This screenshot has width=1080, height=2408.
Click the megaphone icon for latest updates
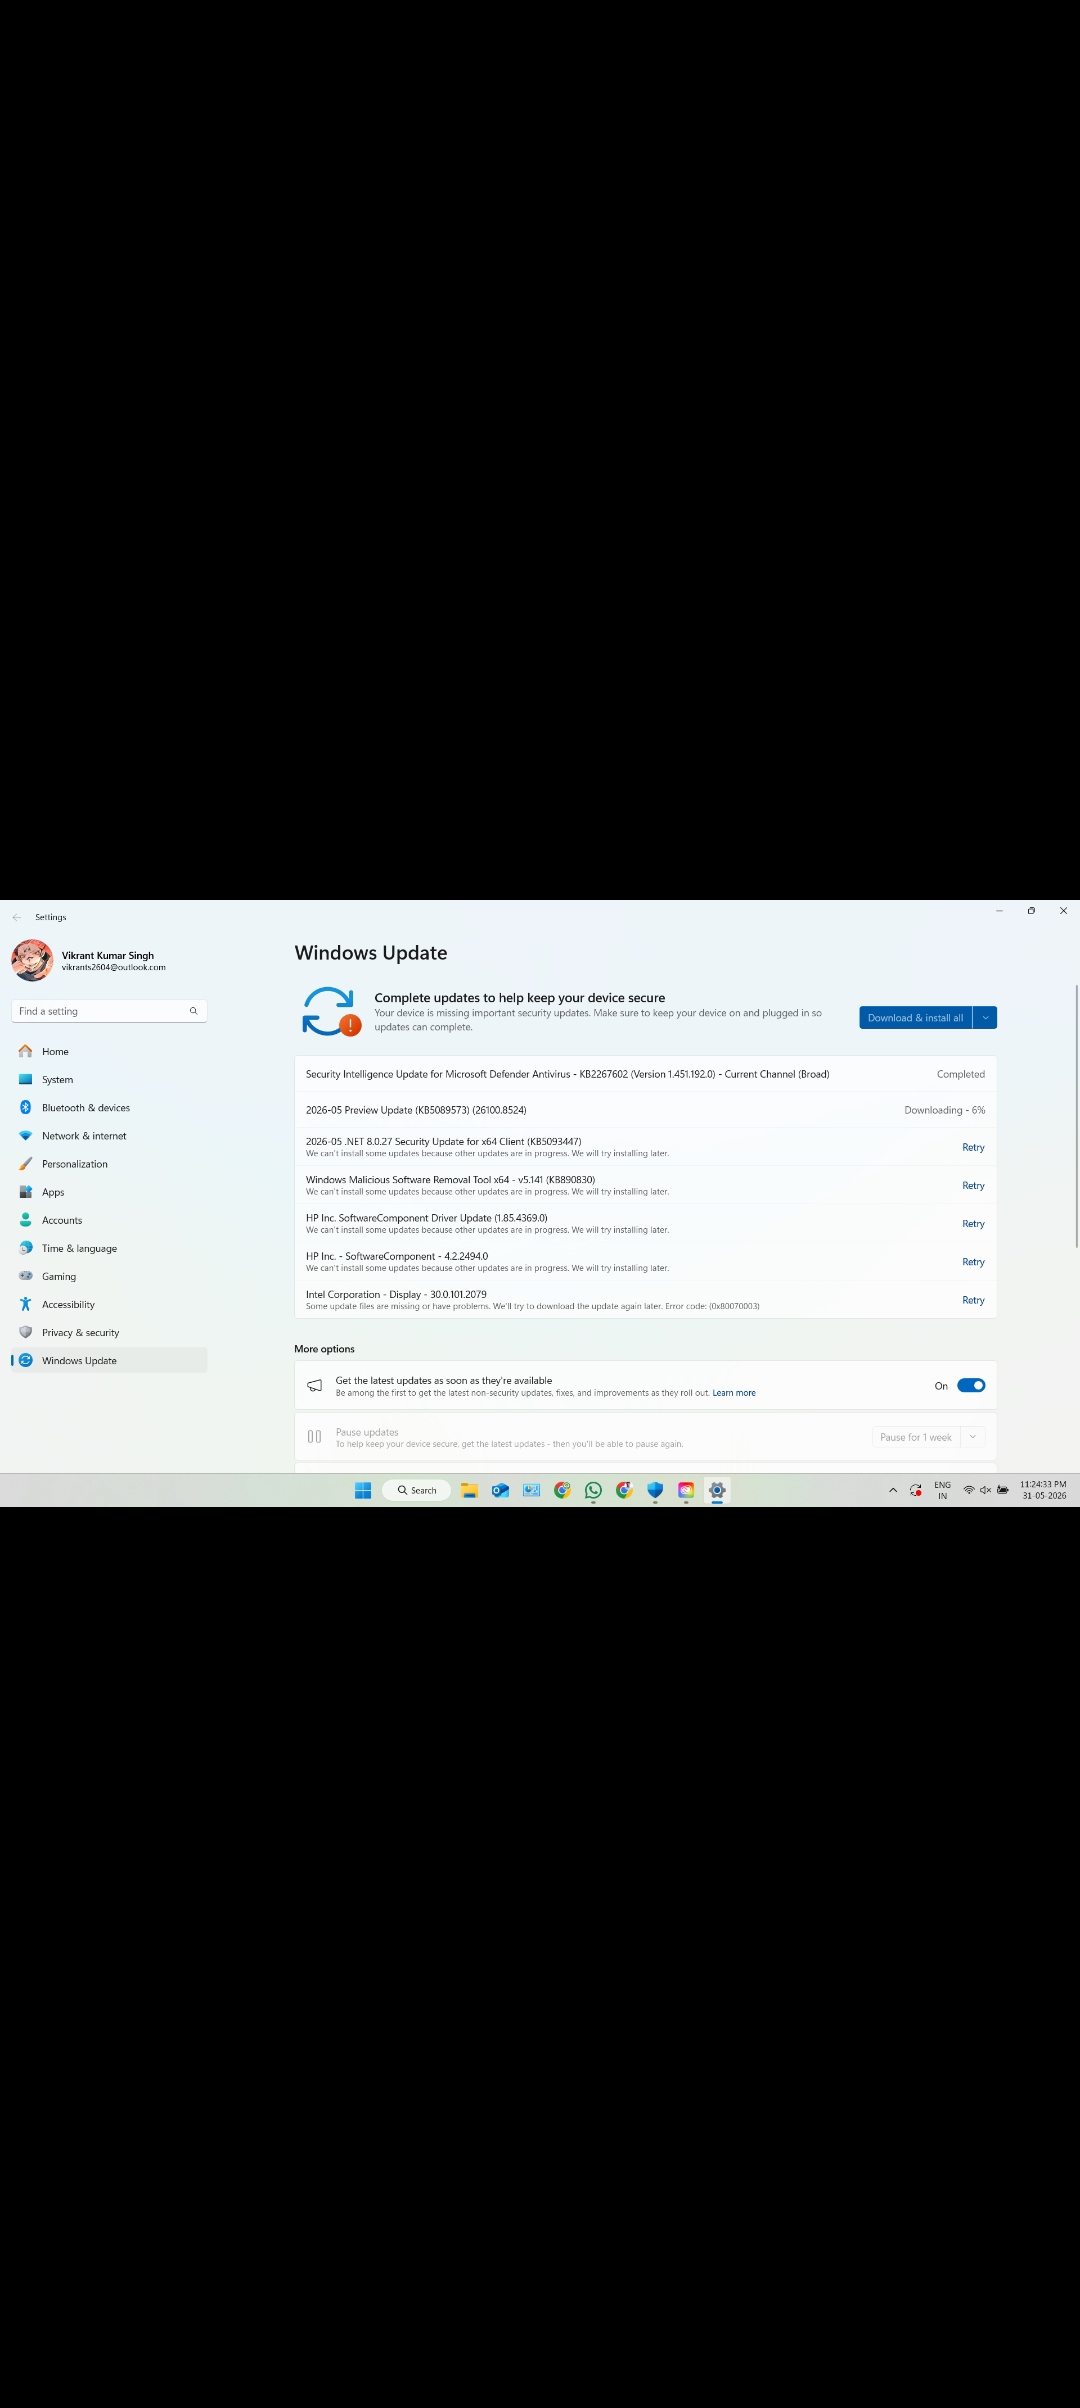[x=314, y=1385]
